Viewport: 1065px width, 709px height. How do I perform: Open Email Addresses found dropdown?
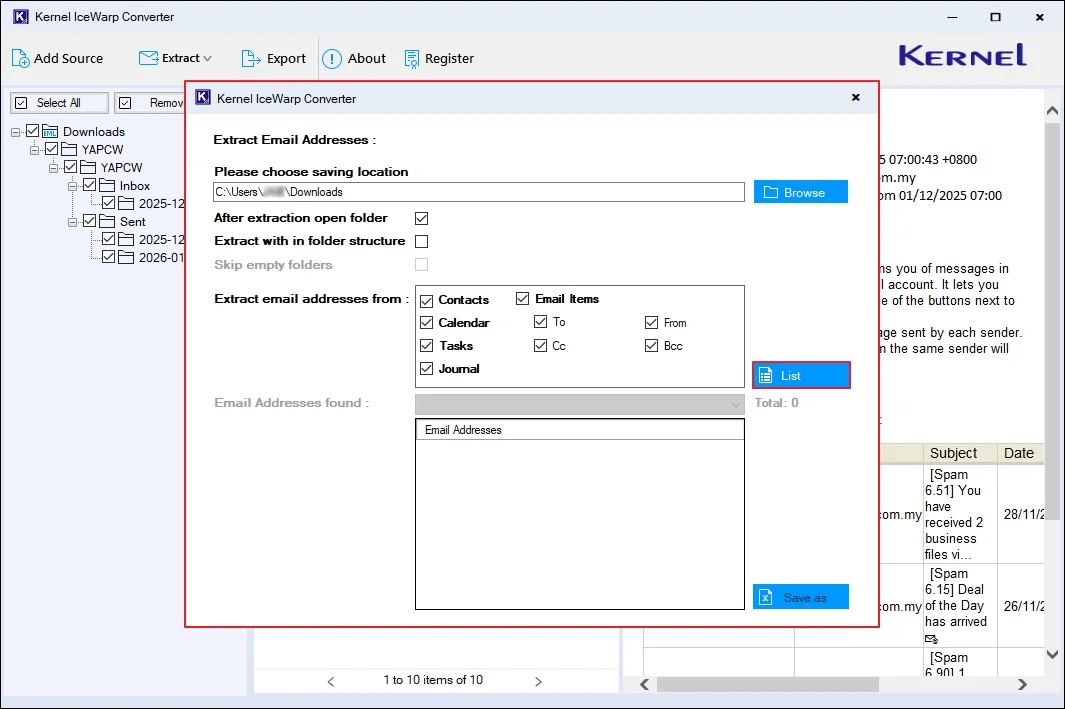pyautogui.click(x=580, y=404)
